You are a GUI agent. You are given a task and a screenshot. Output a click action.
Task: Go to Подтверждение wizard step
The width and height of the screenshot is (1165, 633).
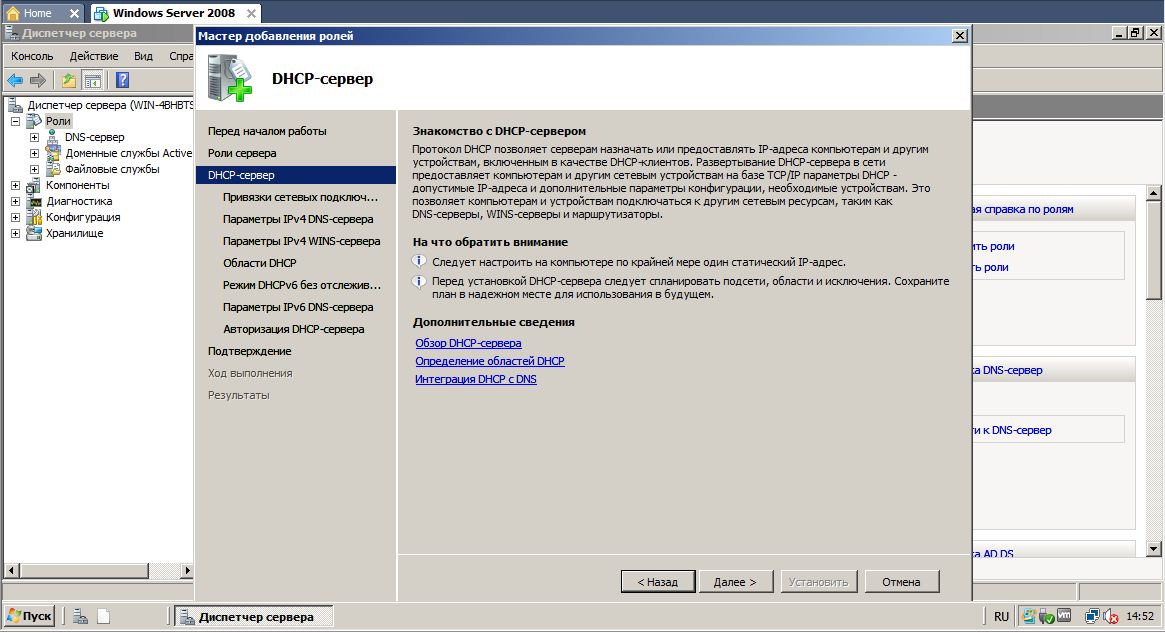pyautogui.click(x=250, y=351)
